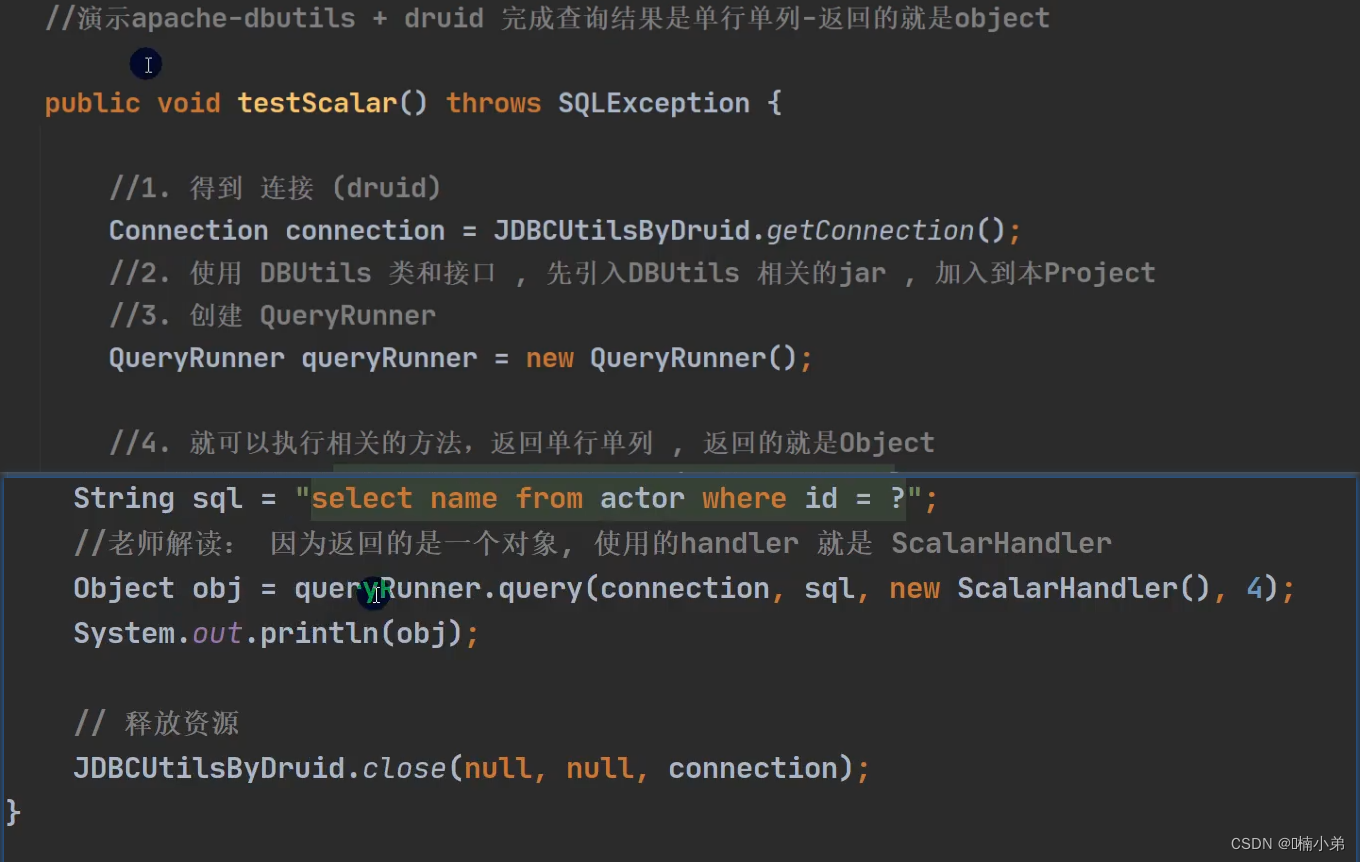The width and height of the screenshot is (1360, 862).
Task: Click the 'System' class name
Action: point(124,633)
